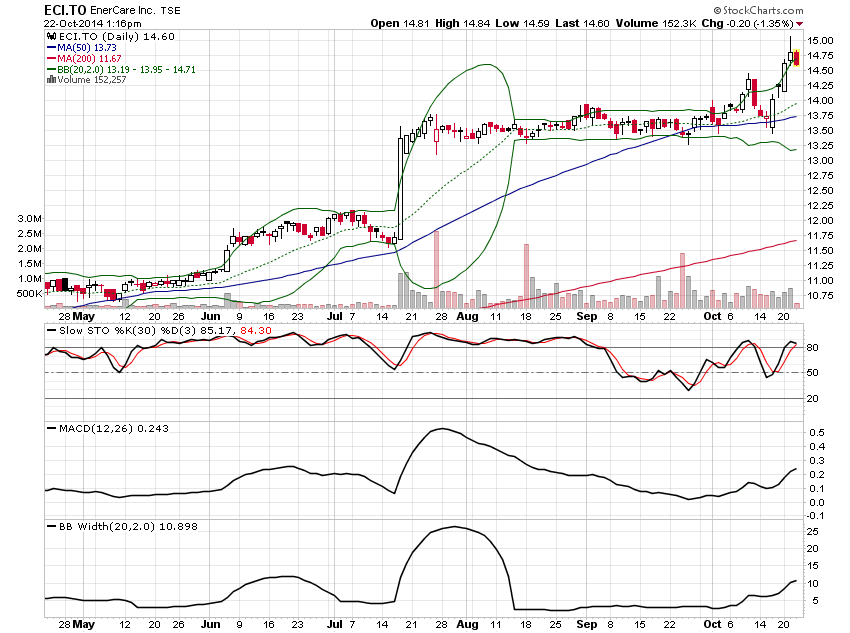The height and width of the screenshot is (633, 850).
Task: Click the ECI.TO (Daily) 14.60 legend entry
Action: [117, 36]
